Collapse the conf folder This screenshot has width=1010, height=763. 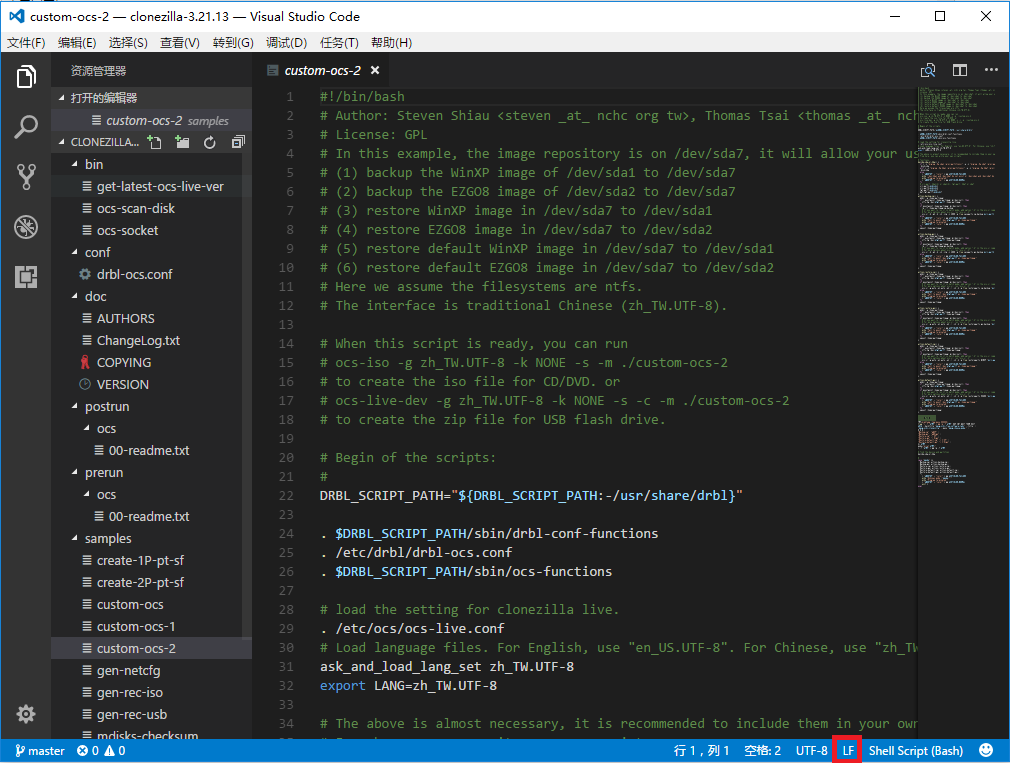click(x=97, y=252)
